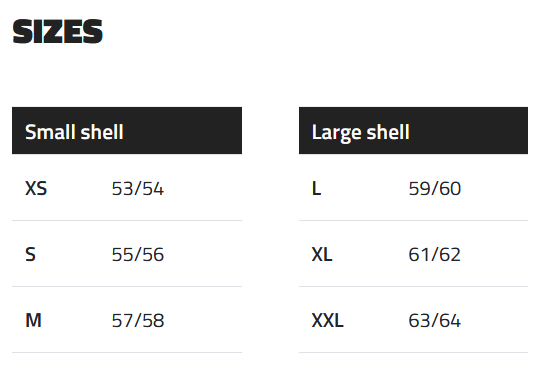Click the SIZES heading

pyautogui.click(x=57, y=31)
